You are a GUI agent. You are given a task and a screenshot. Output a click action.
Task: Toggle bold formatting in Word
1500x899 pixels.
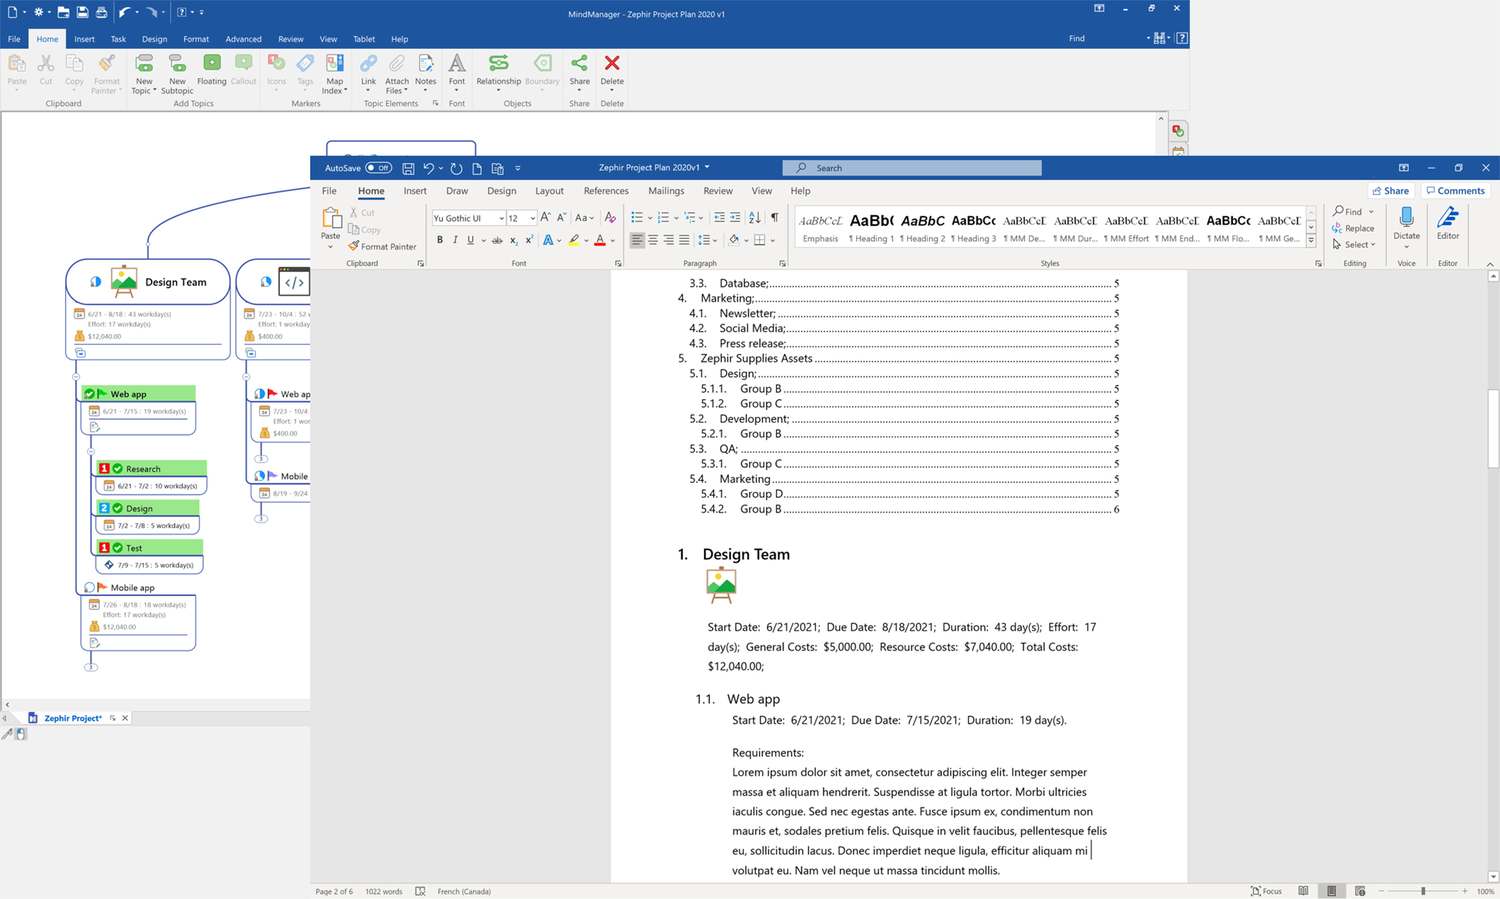[440, 239]
